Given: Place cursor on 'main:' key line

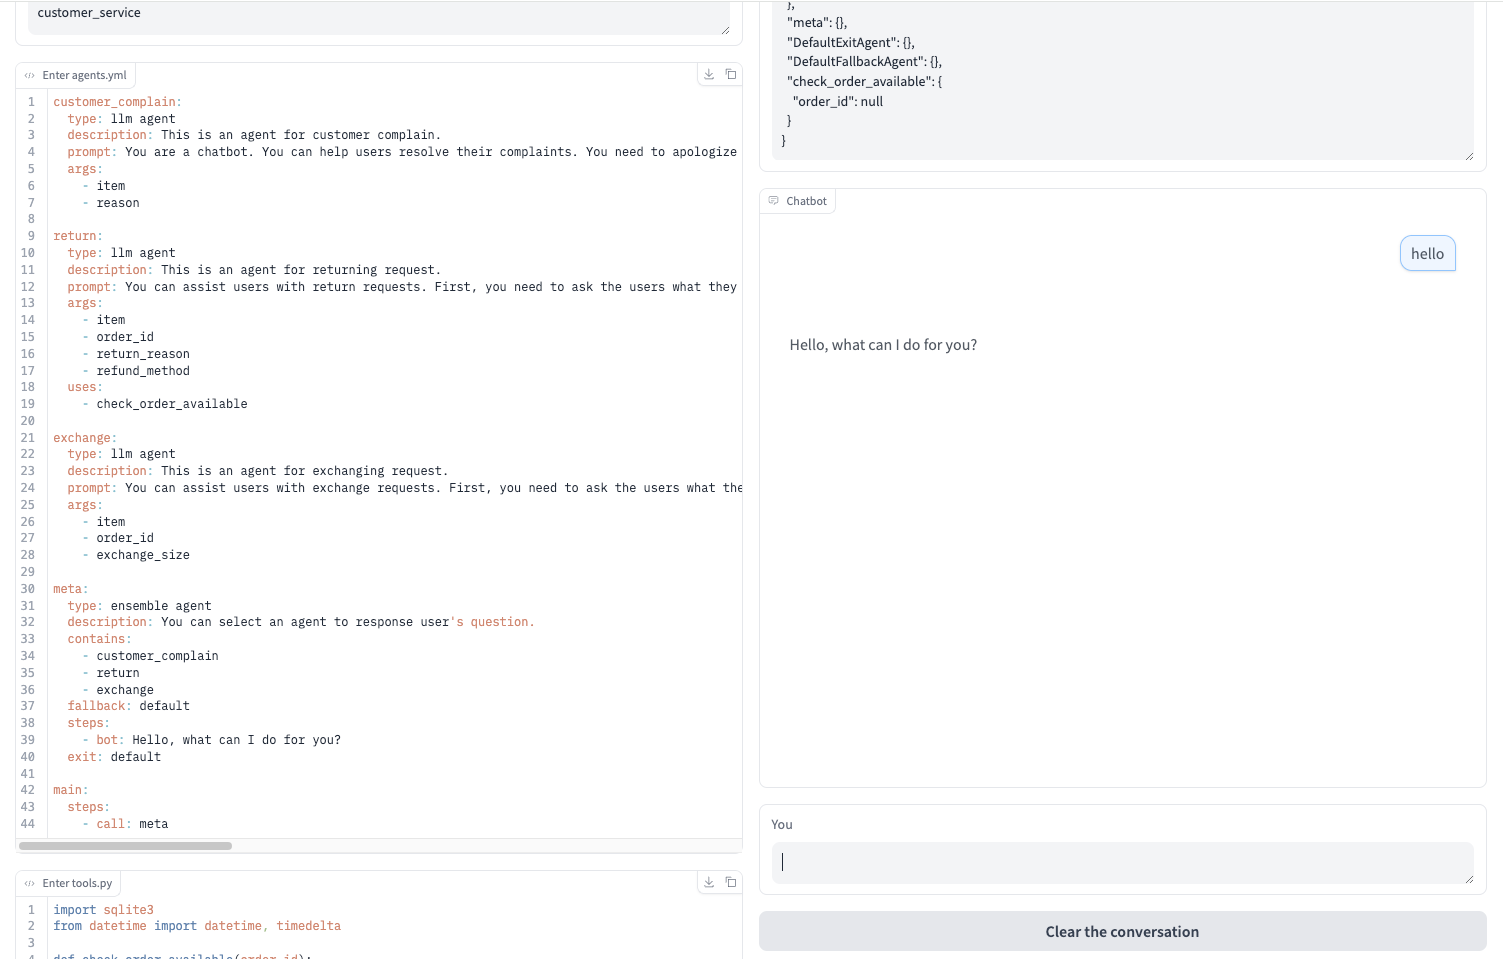Looking at the screenshot, I should click(x=70, y=790).
